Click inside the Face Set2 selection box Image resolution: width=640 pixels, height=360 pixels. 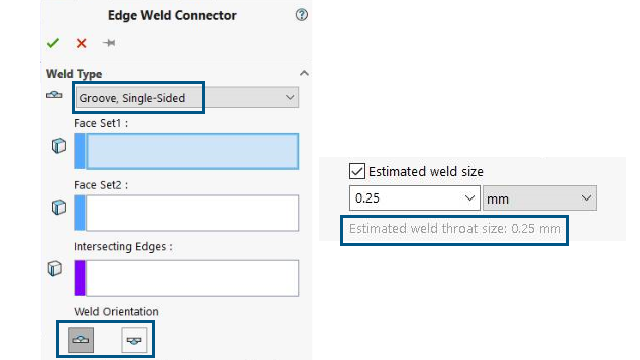click(192, 213)
